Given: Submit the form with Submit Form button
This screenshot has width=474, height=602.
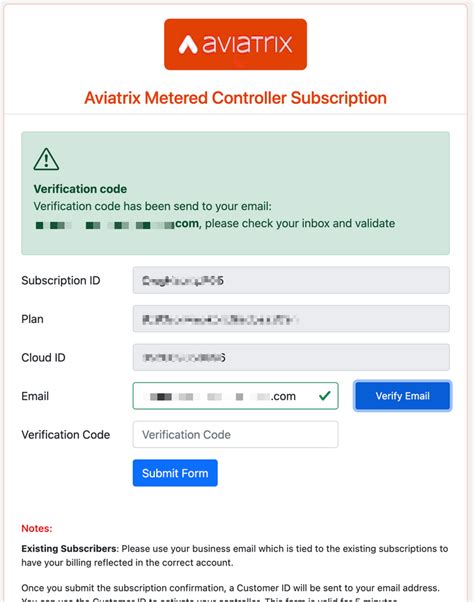Looking at the screenshot, I should click(x=175, y=473).
